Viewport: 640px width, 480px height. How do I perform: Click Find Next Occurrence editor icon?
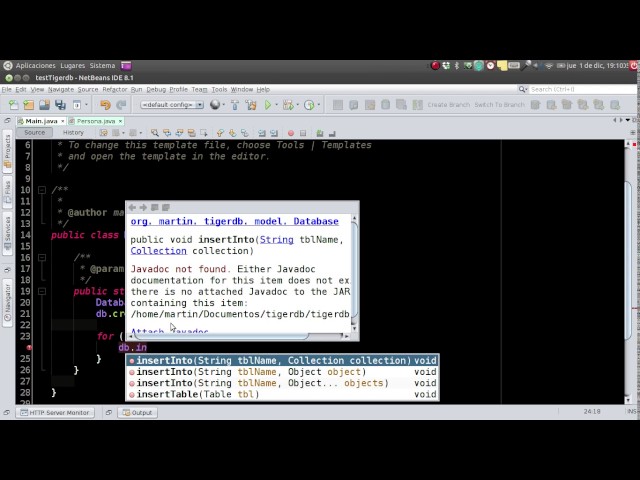click(179, 133)
